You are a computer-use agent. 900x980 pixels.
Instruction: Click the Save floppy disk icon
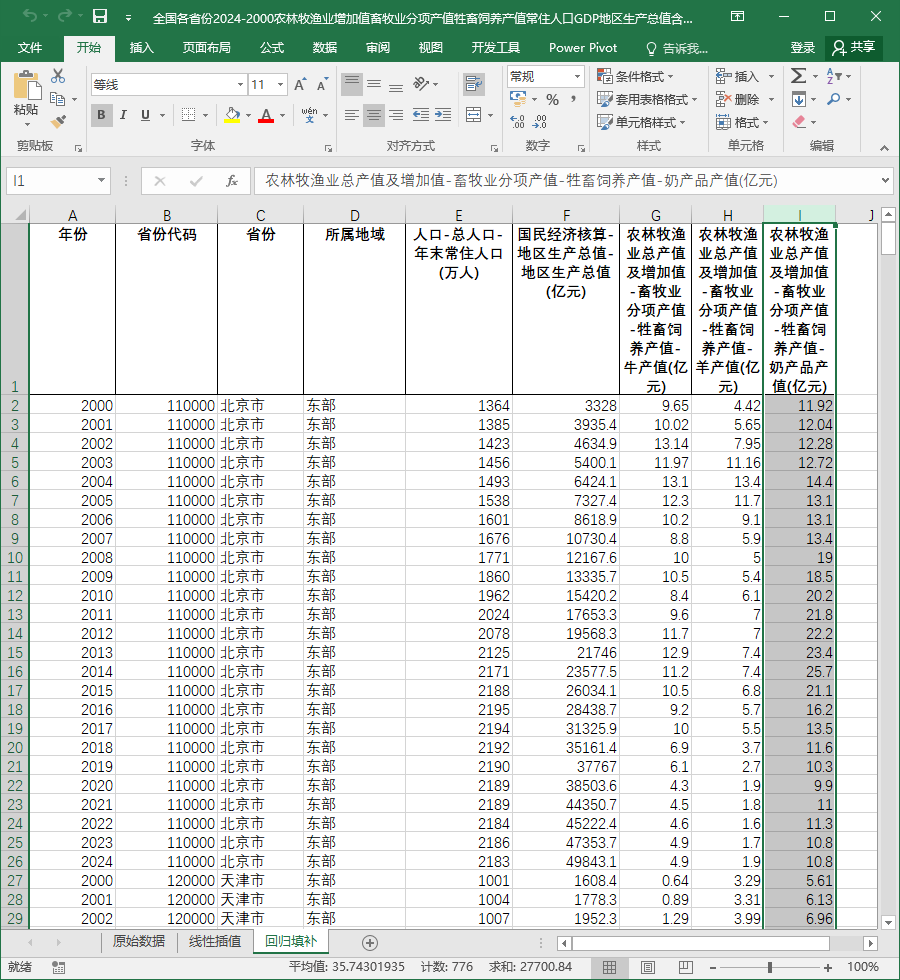pos(100,16)
